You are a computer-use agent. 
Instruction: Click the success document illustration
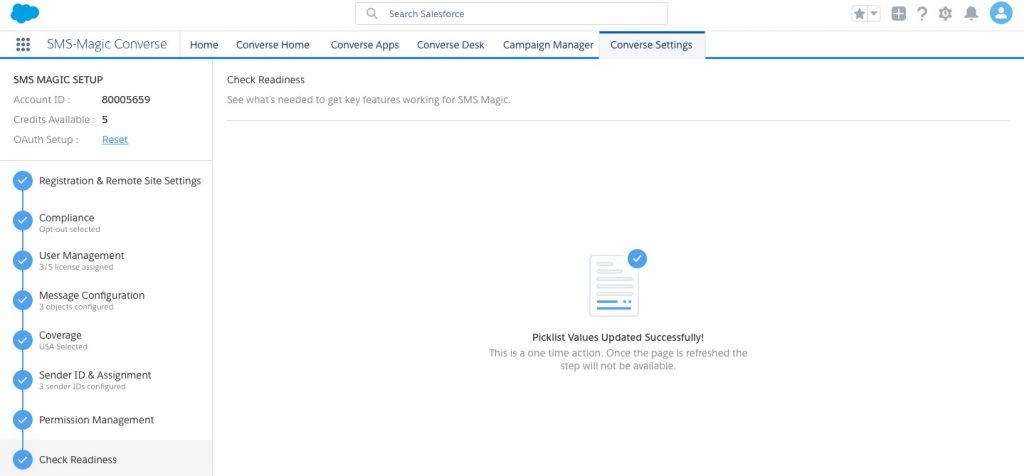[x=617, y=283]
